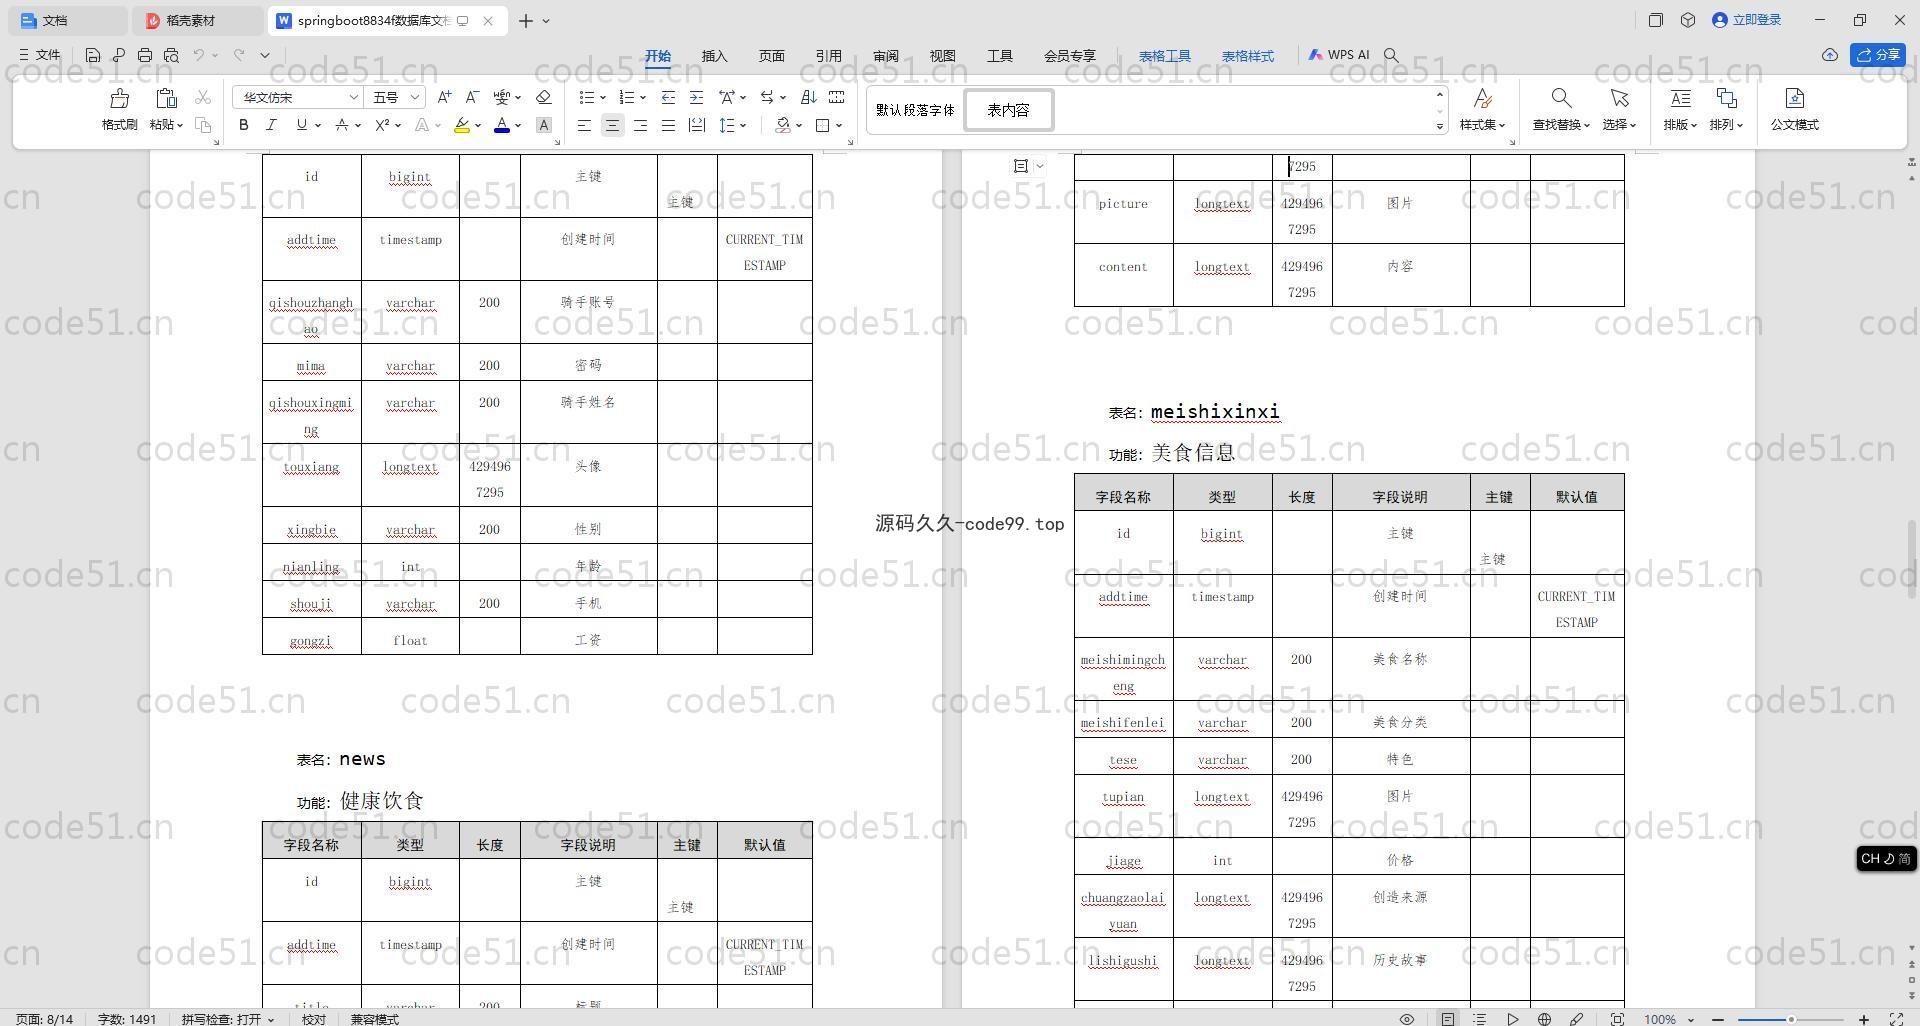Click the Print icon in quick toolbar
The width and height of the screenshot is (1920, 1026).
click(145, 55)
